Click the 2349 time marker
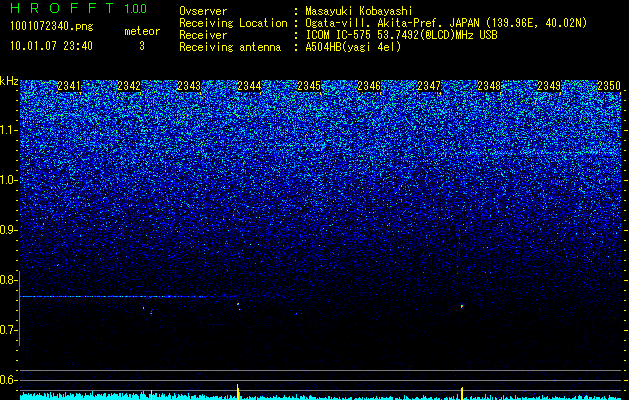 (x=549, y=86)
